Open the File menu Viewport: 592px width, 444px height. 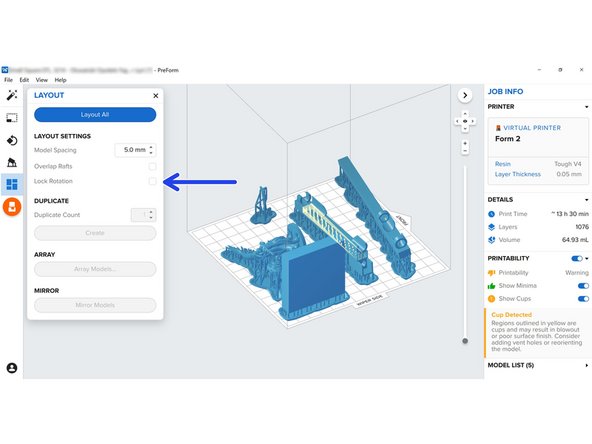tap(8, 80)
